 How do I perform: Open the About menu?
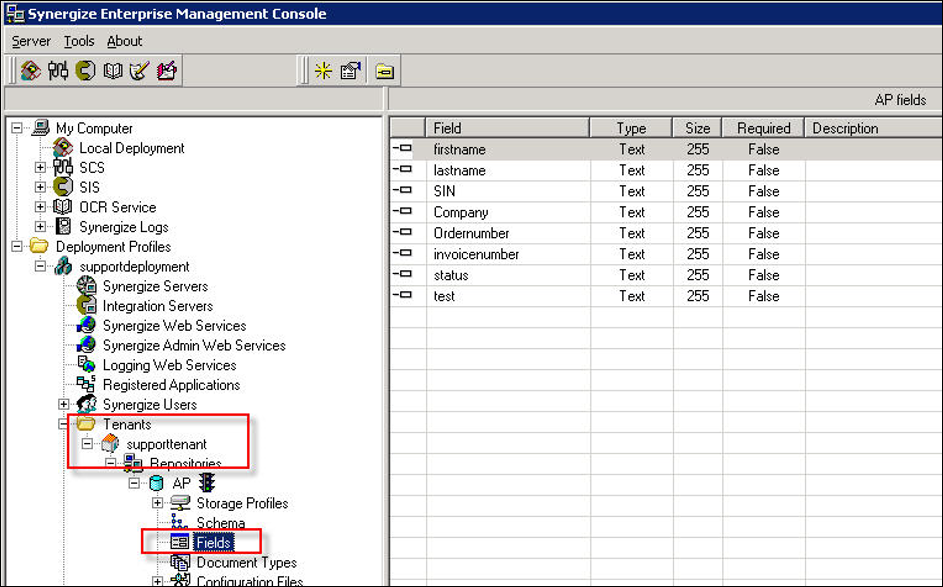pos(124,41)
